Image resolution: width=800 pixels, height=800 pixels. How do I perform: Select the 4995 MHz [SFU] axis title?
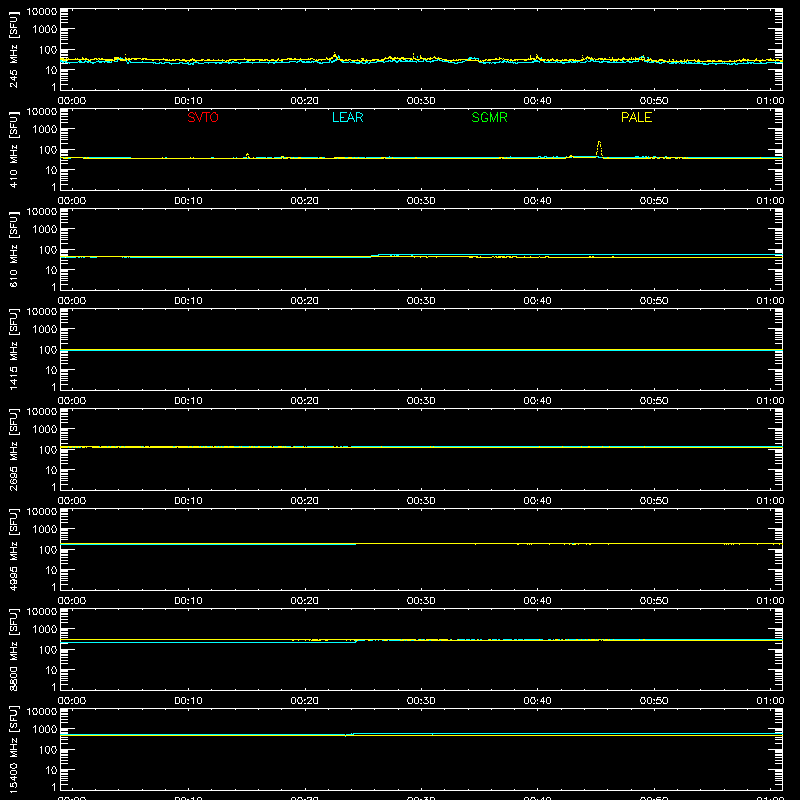click(13, 549)
